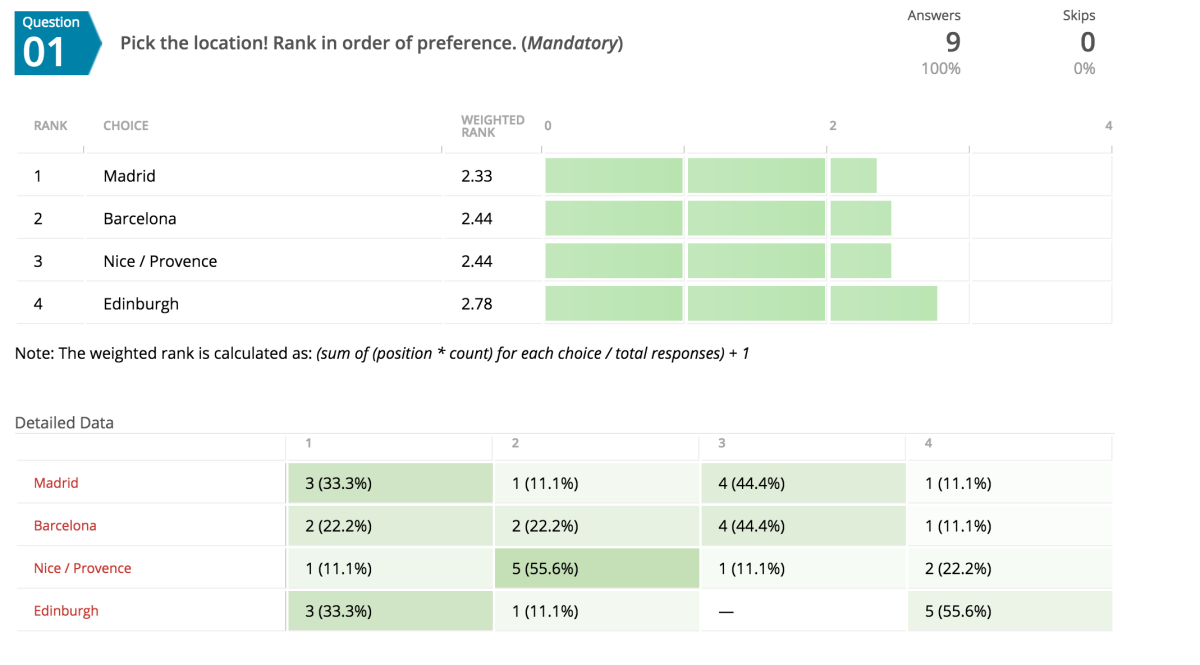Click the CHOICE column header
Viewport: 1200px width, 665px height.
click(126, 126)
